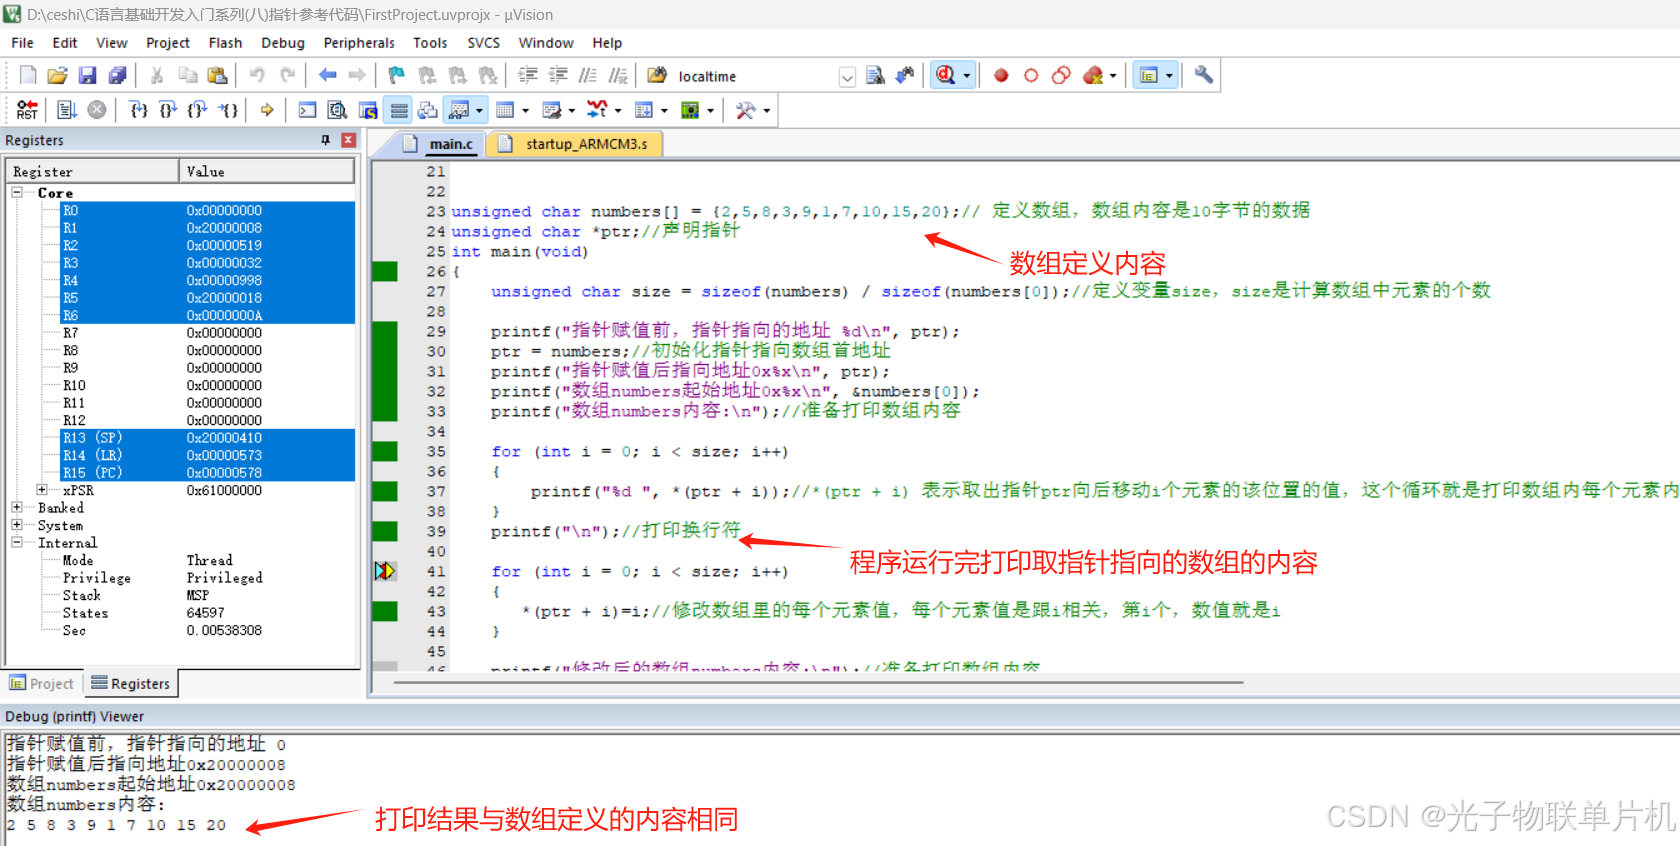This screenshot has width=1680, height=846.
Task: Open the Peripherals menu
Action: (359, 43)
